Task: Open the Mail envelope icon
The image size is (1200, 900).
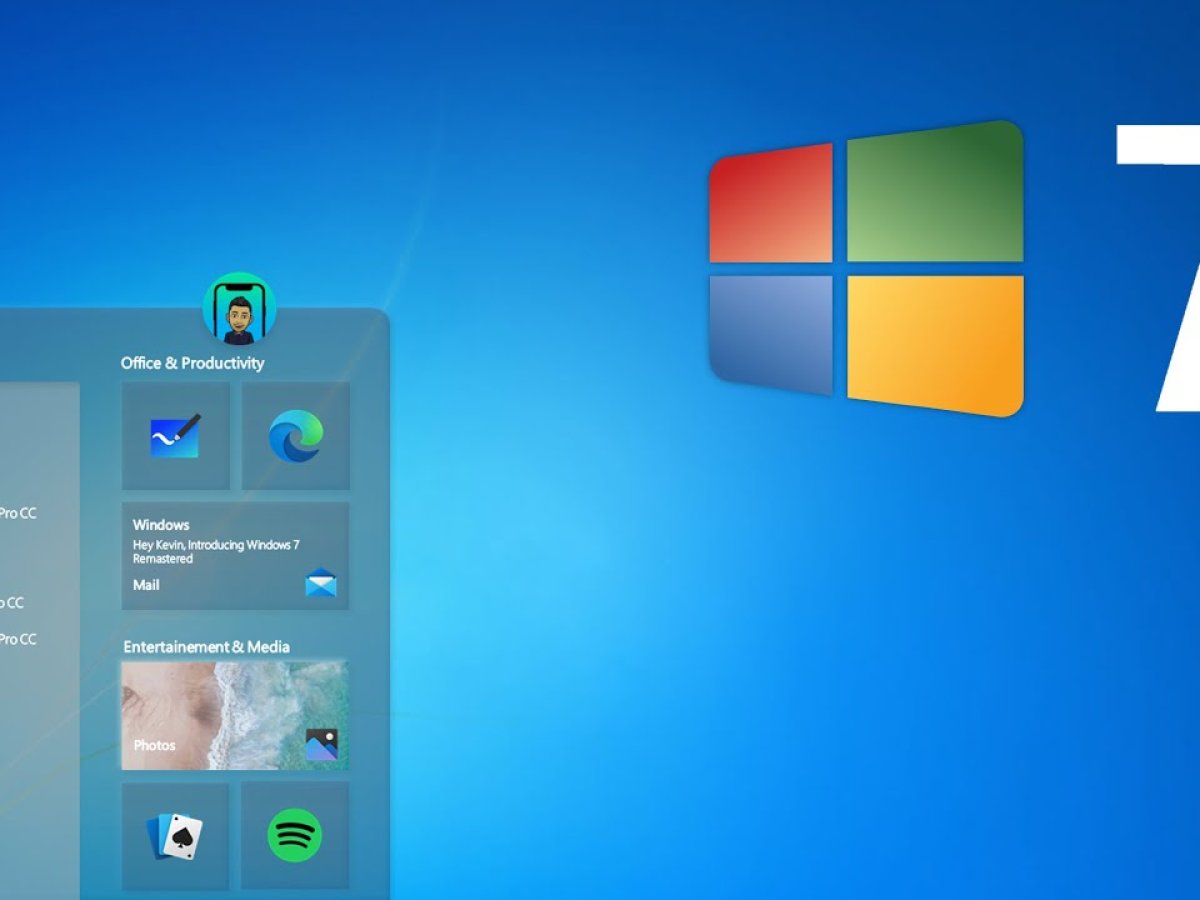Action: click(321, 582)
